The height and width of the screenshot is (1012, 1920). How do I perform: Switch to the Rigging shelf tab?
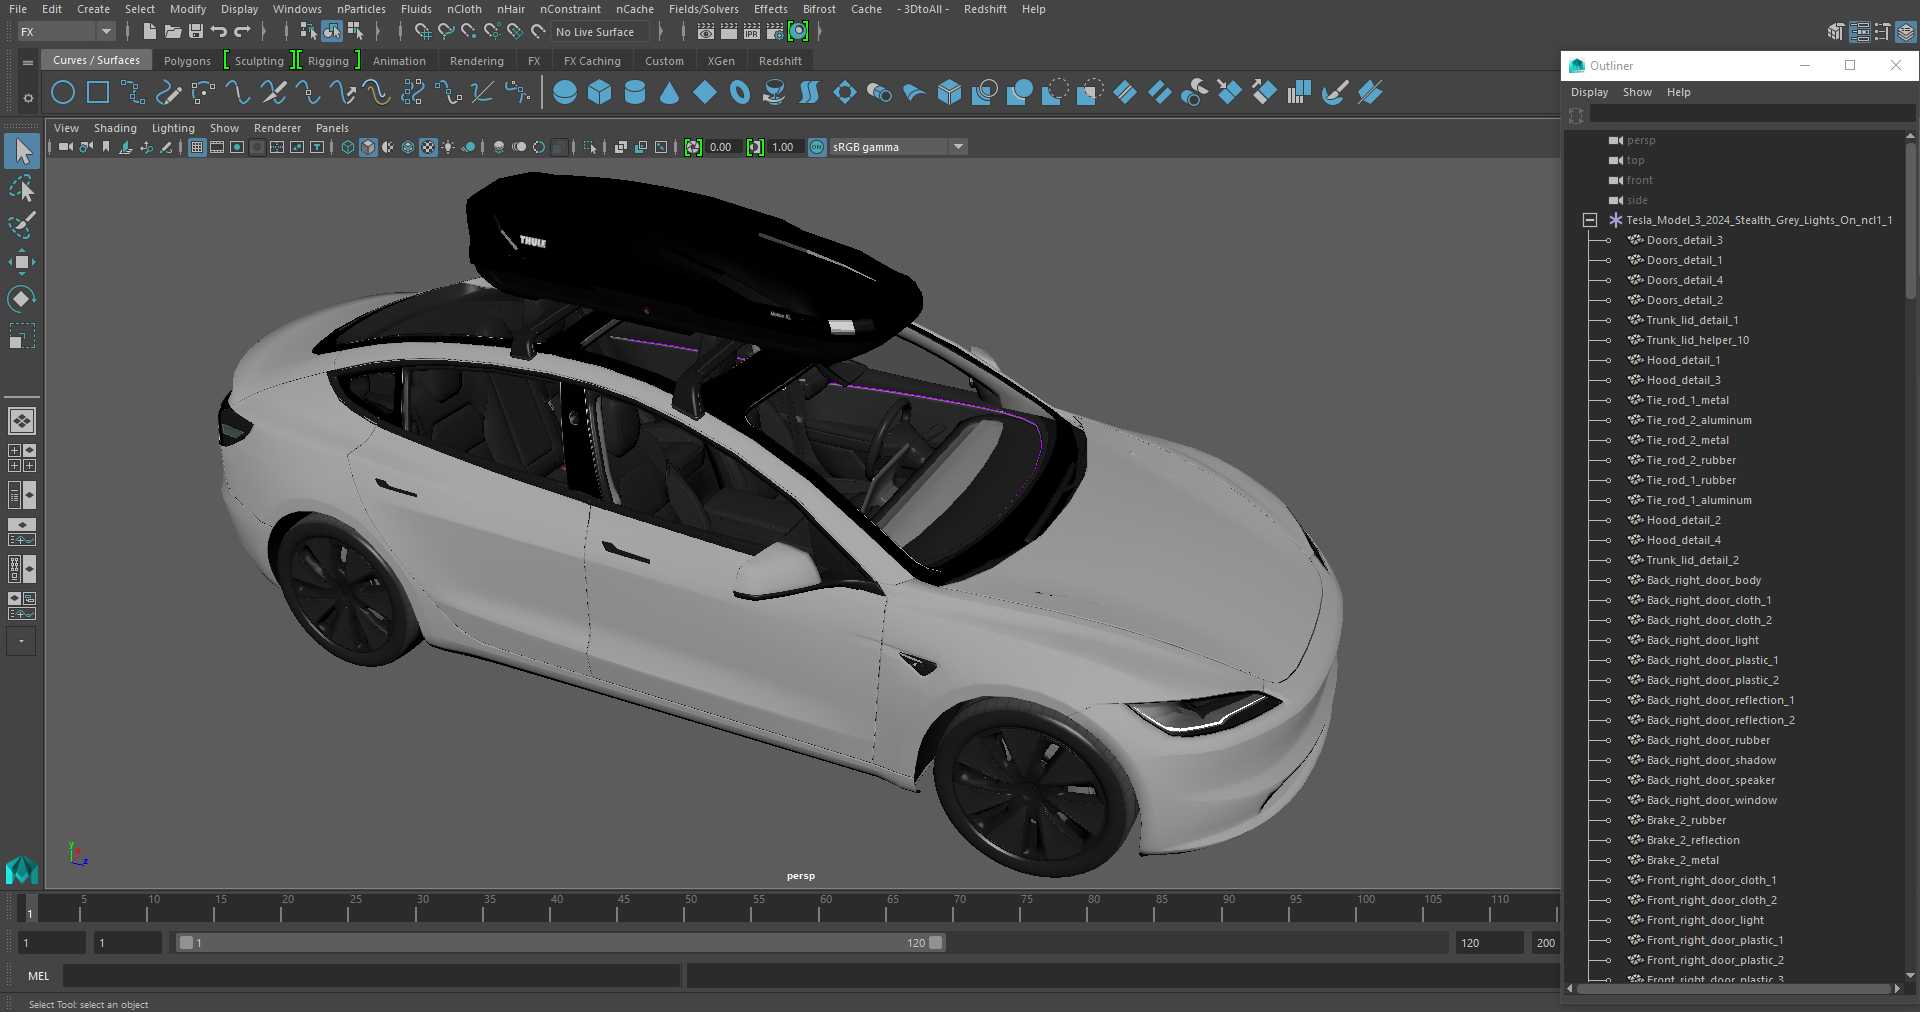click(328, 61)
